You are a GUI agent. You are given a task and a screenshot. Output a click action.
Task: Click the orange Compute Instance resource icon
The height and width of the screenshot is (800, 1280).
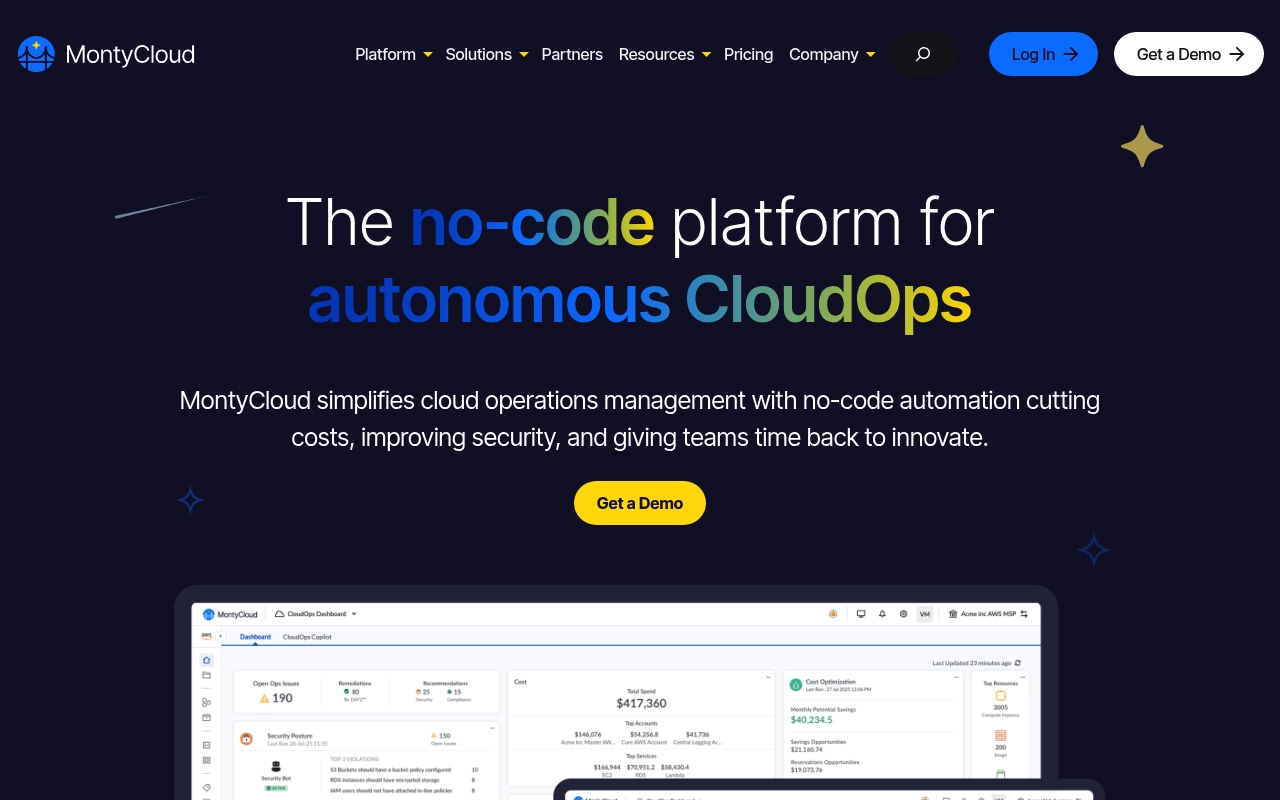coord(1000,696)
